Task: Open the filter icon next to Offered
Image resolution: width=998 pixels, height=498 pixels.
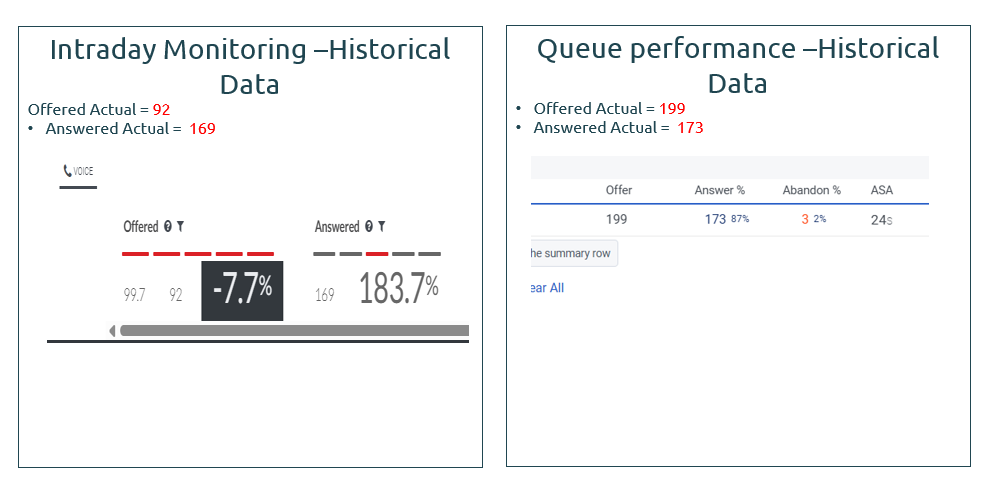Action: click(180, 227)
